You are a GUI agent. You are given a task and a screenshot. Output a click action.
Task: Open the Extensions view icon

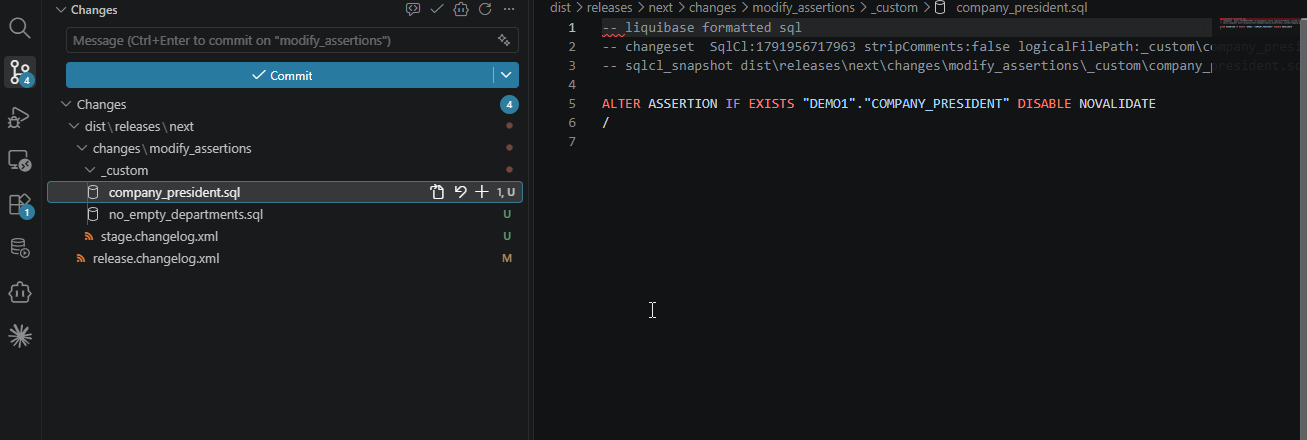(x=20, y=205)
